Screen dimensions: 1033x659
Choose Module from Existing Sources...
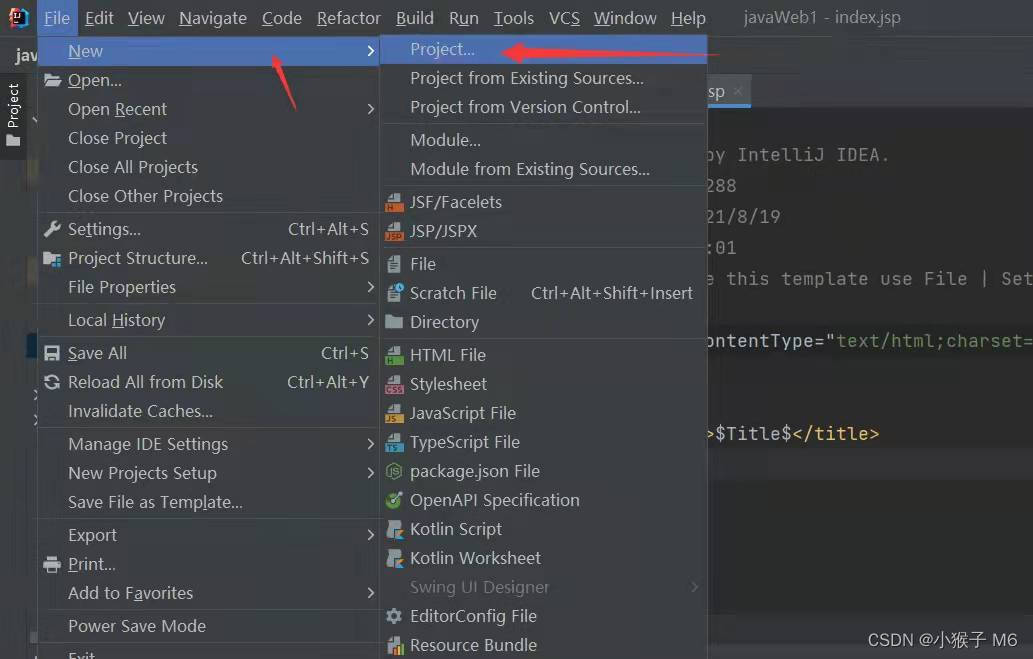[544, 169]
